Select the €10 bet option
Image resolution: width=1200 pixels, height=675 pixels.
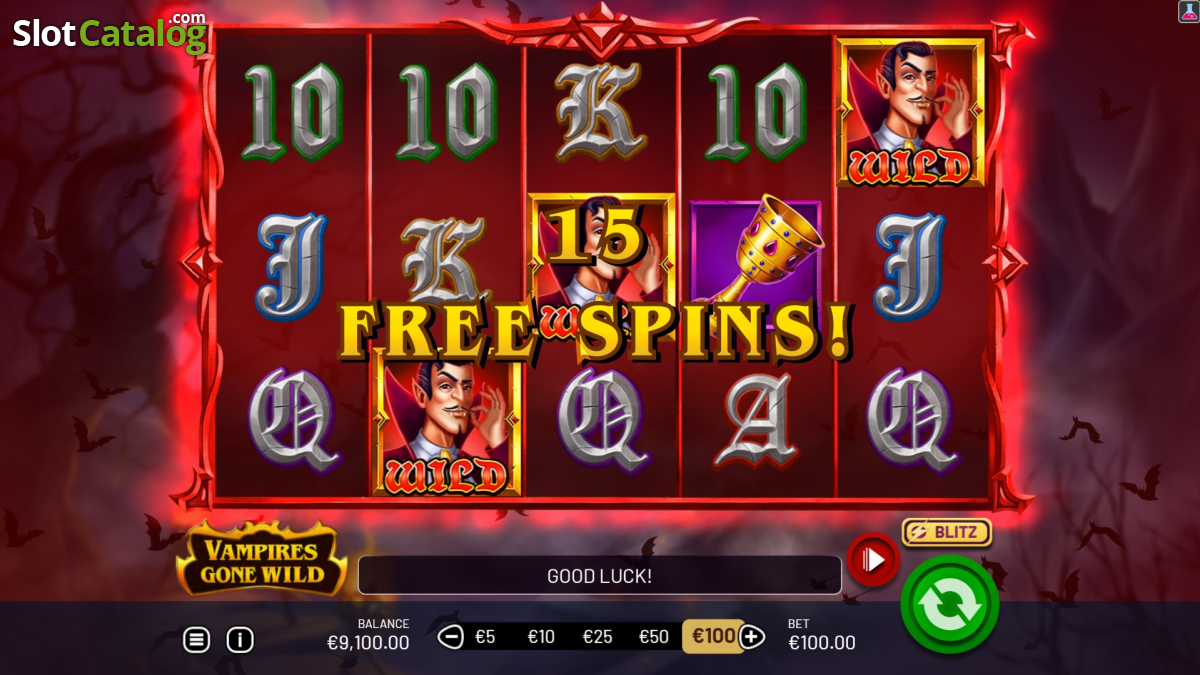(x=541, y=637)
